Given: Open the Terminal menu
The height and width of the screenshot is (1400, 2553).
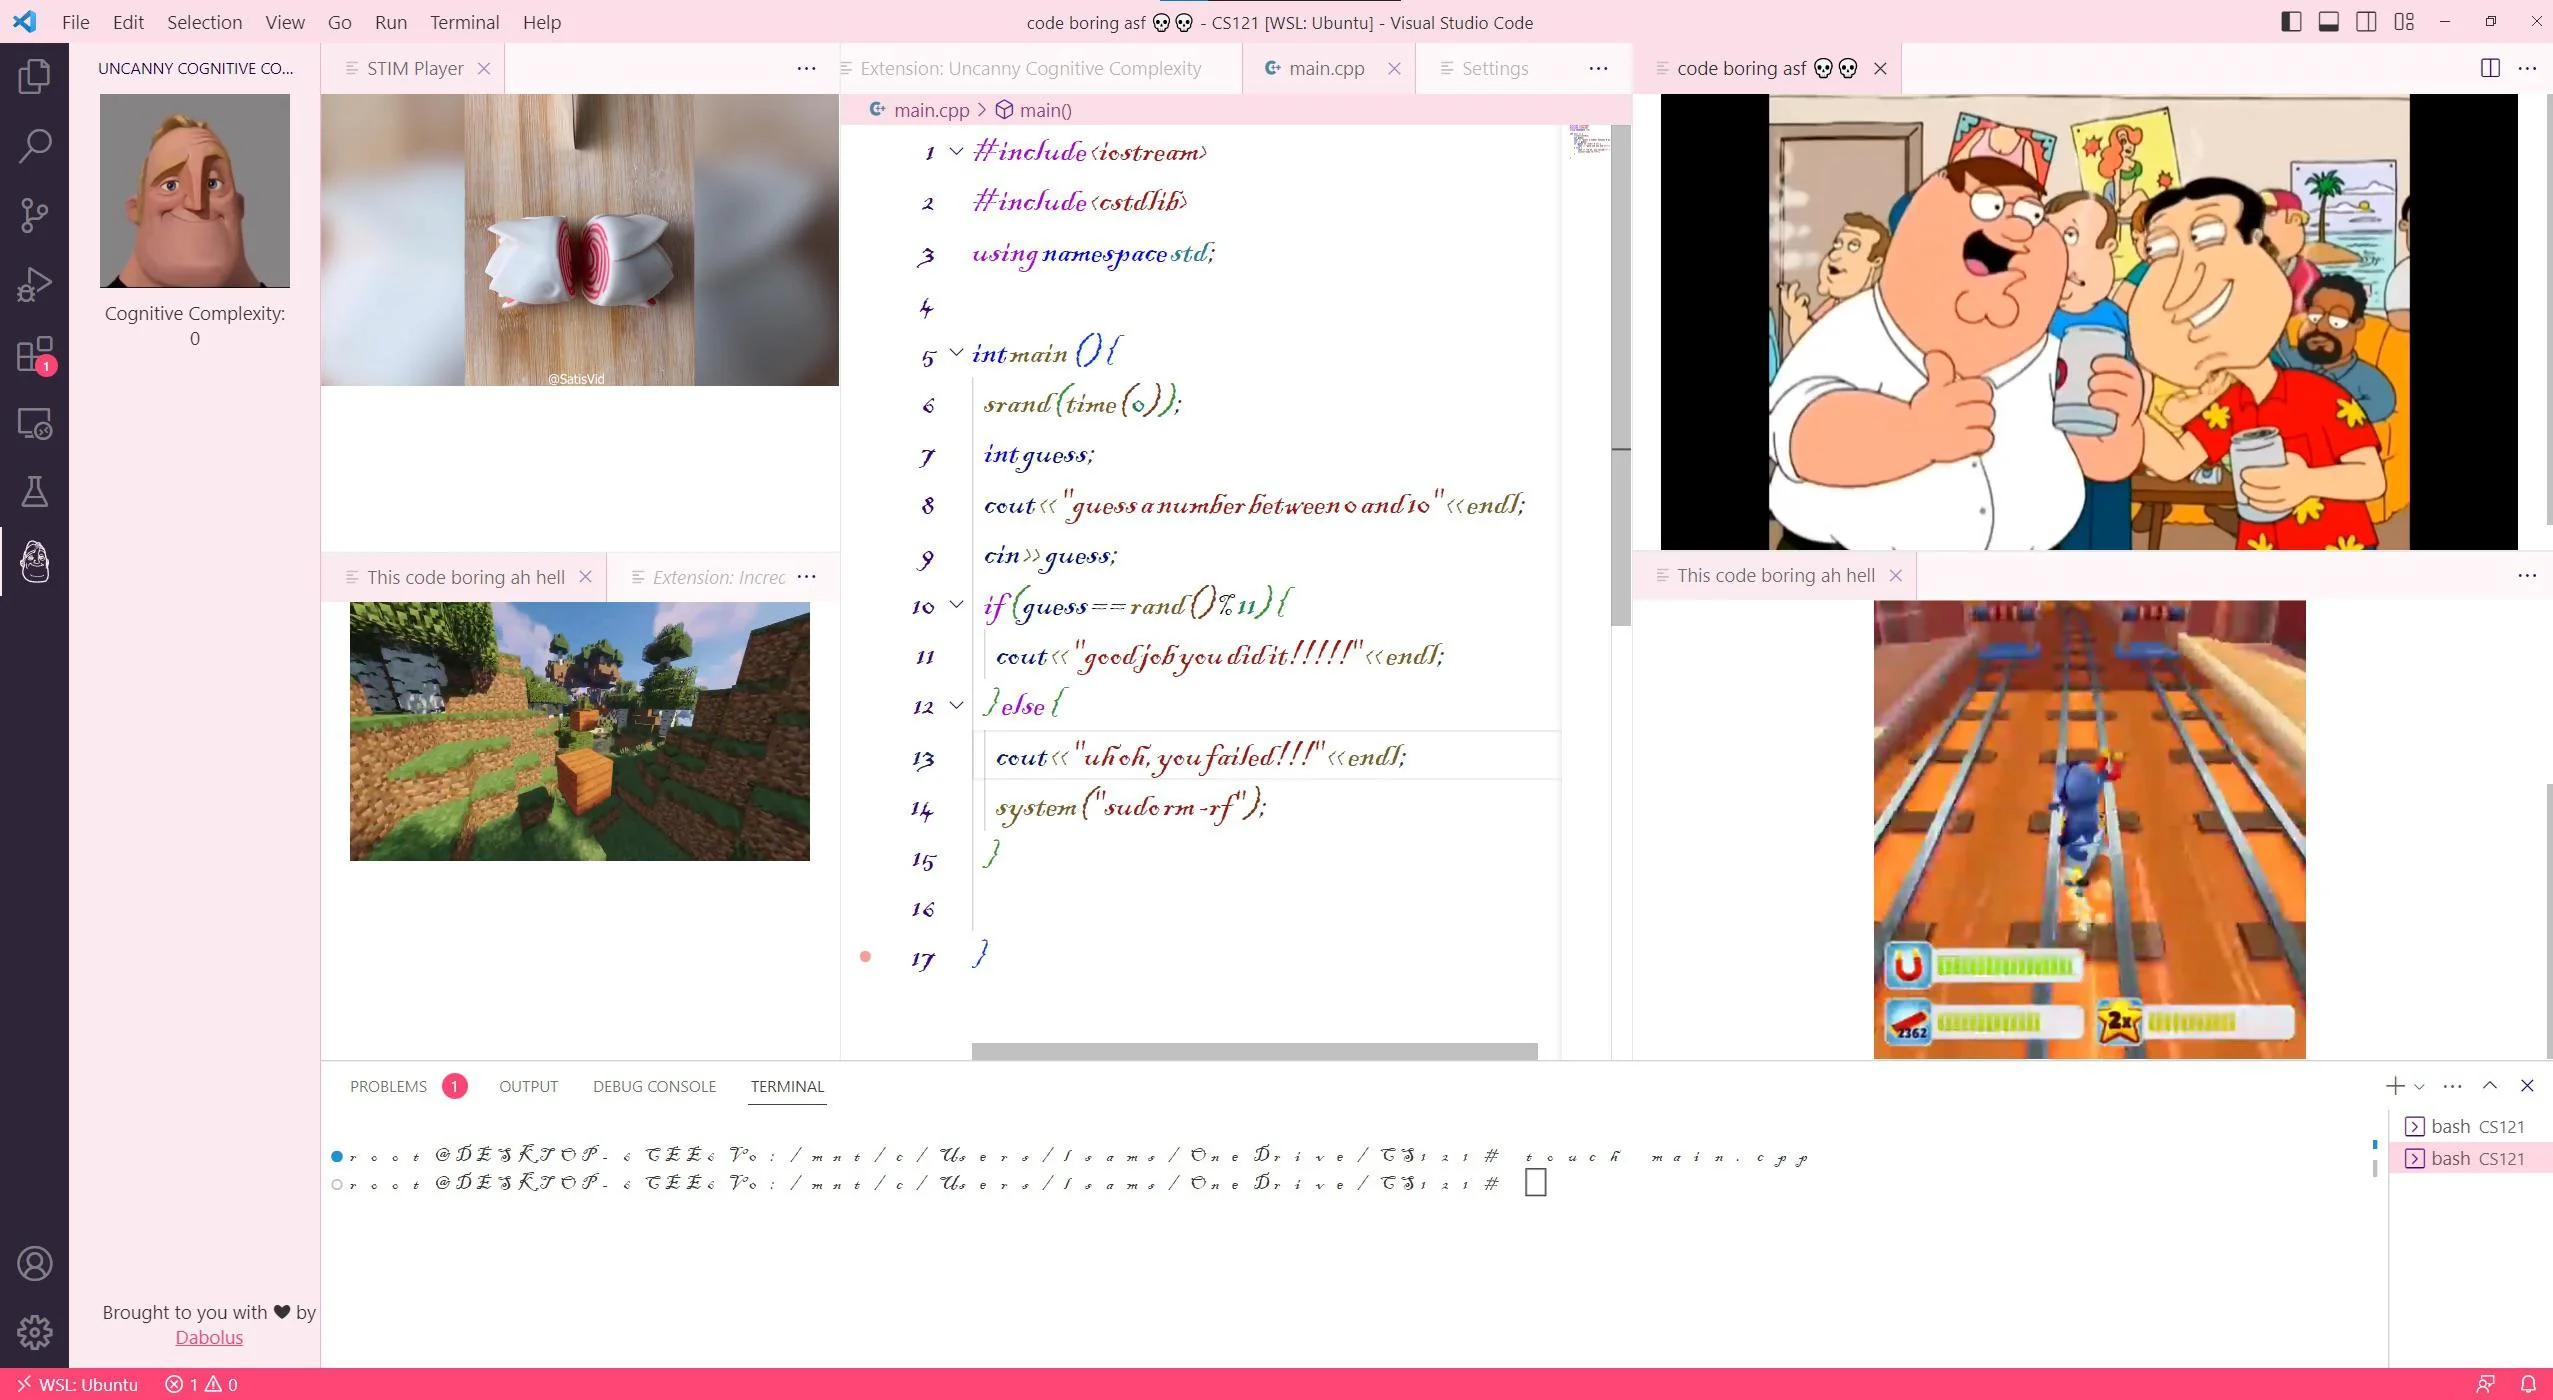Looking at the screenshot, I should pos(464,22).
